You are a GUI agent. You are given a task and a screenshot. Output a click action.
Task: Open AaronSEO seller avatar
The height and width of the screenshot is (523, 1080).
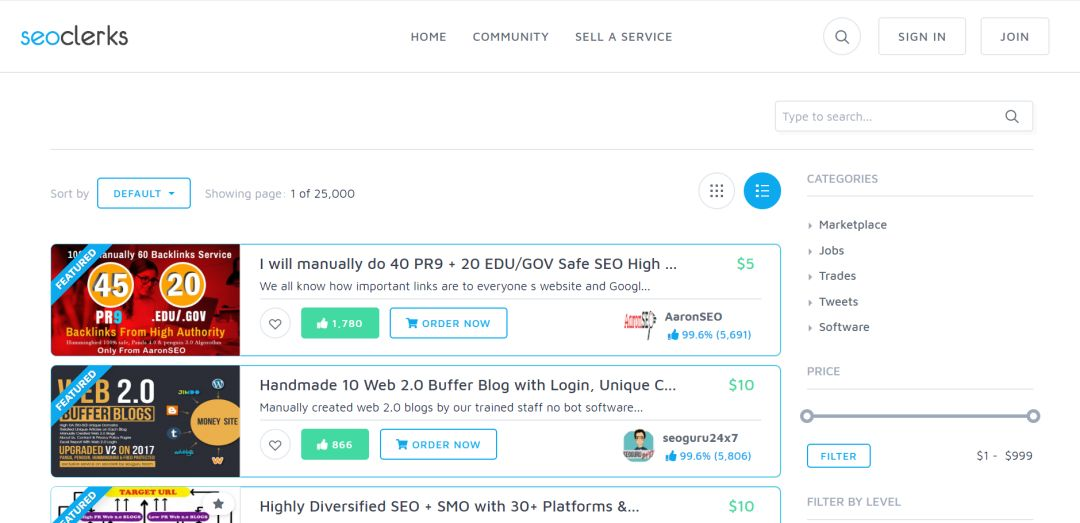click(x=639, y=325)
